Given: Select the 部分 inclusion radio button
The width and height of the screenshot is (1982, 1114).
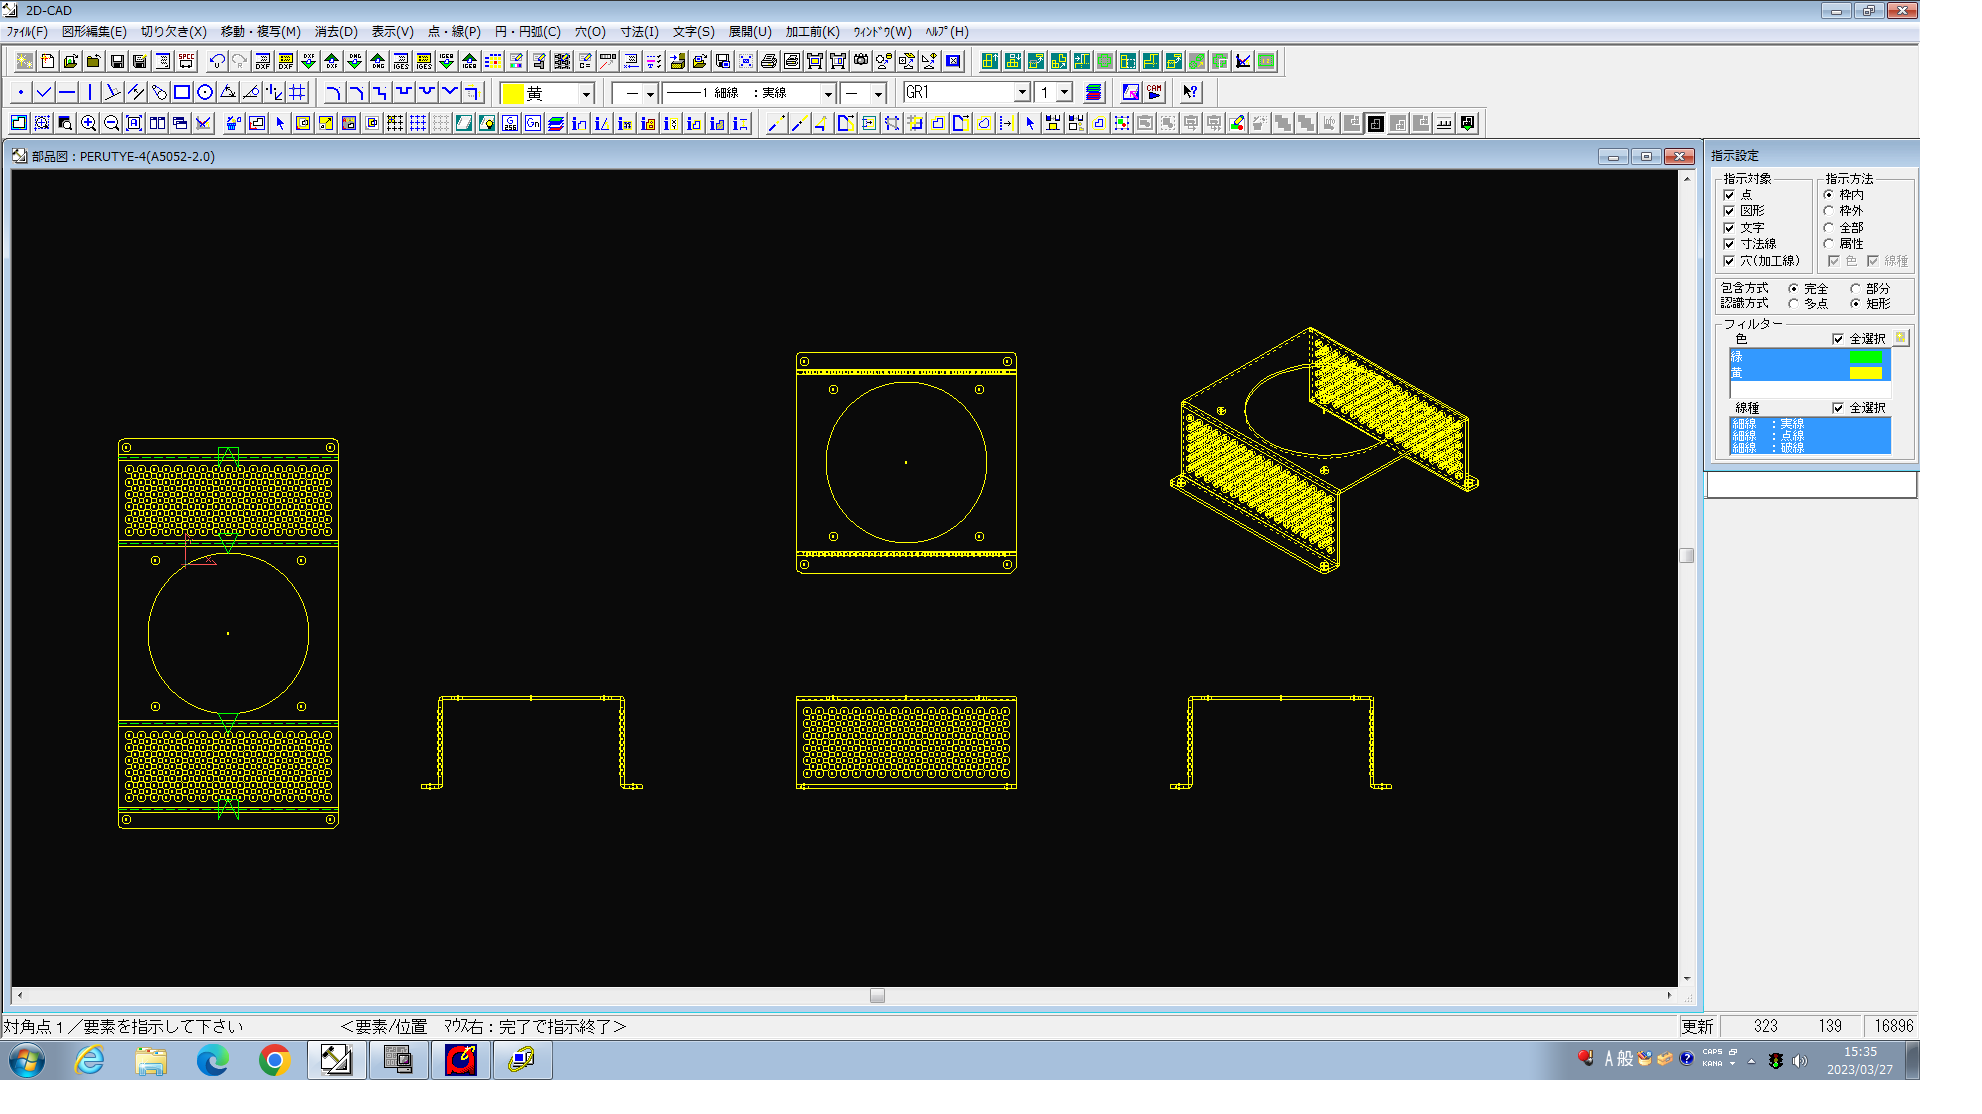Looking at the screenshot, I should 1854,289.
